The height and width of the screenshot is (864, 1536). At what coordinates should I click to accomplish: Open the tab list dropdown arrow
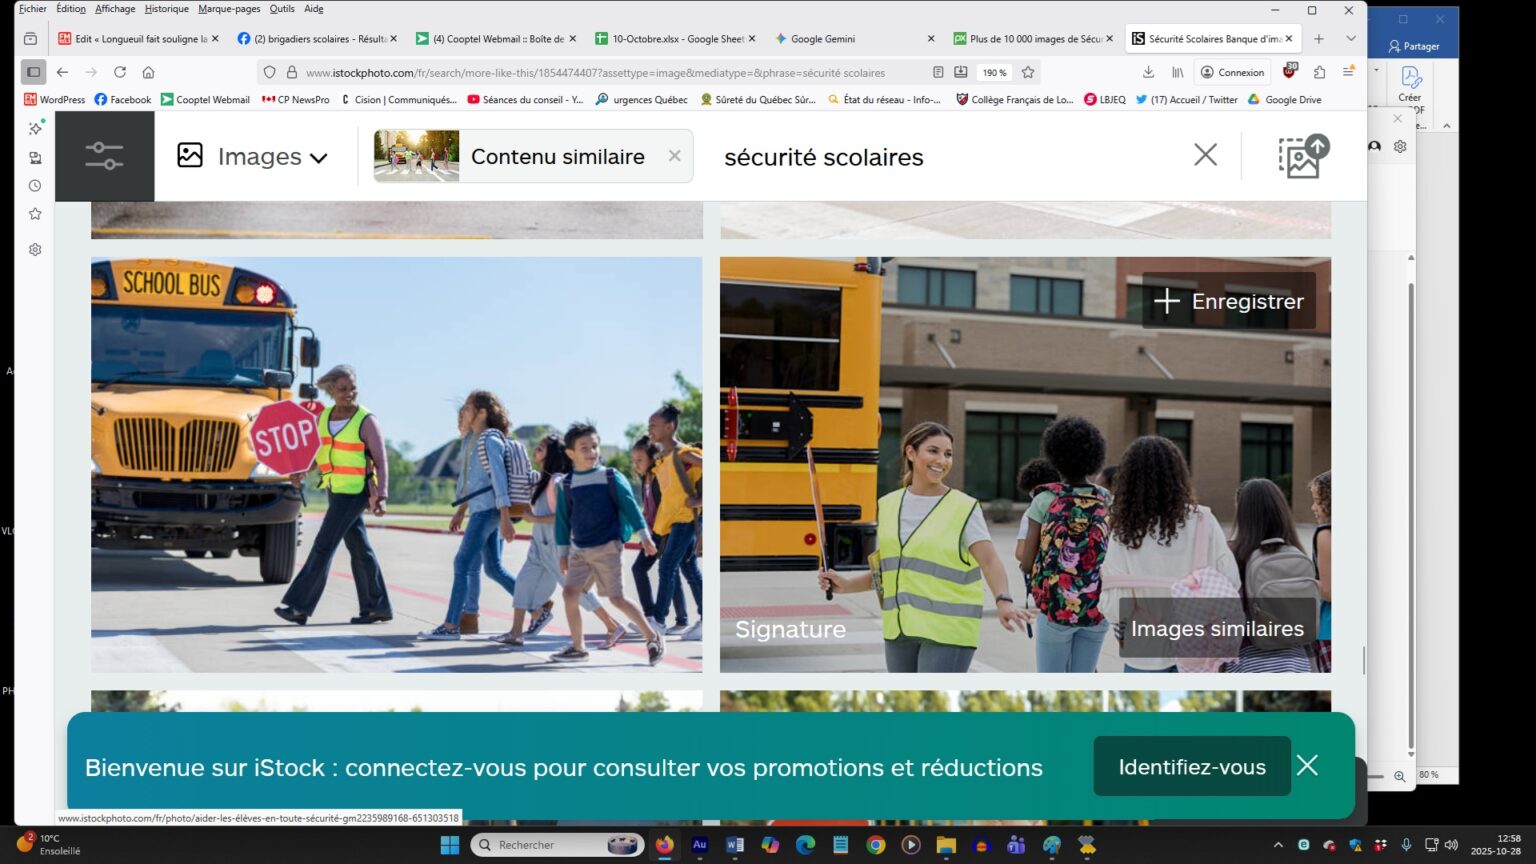point(1350,39)
